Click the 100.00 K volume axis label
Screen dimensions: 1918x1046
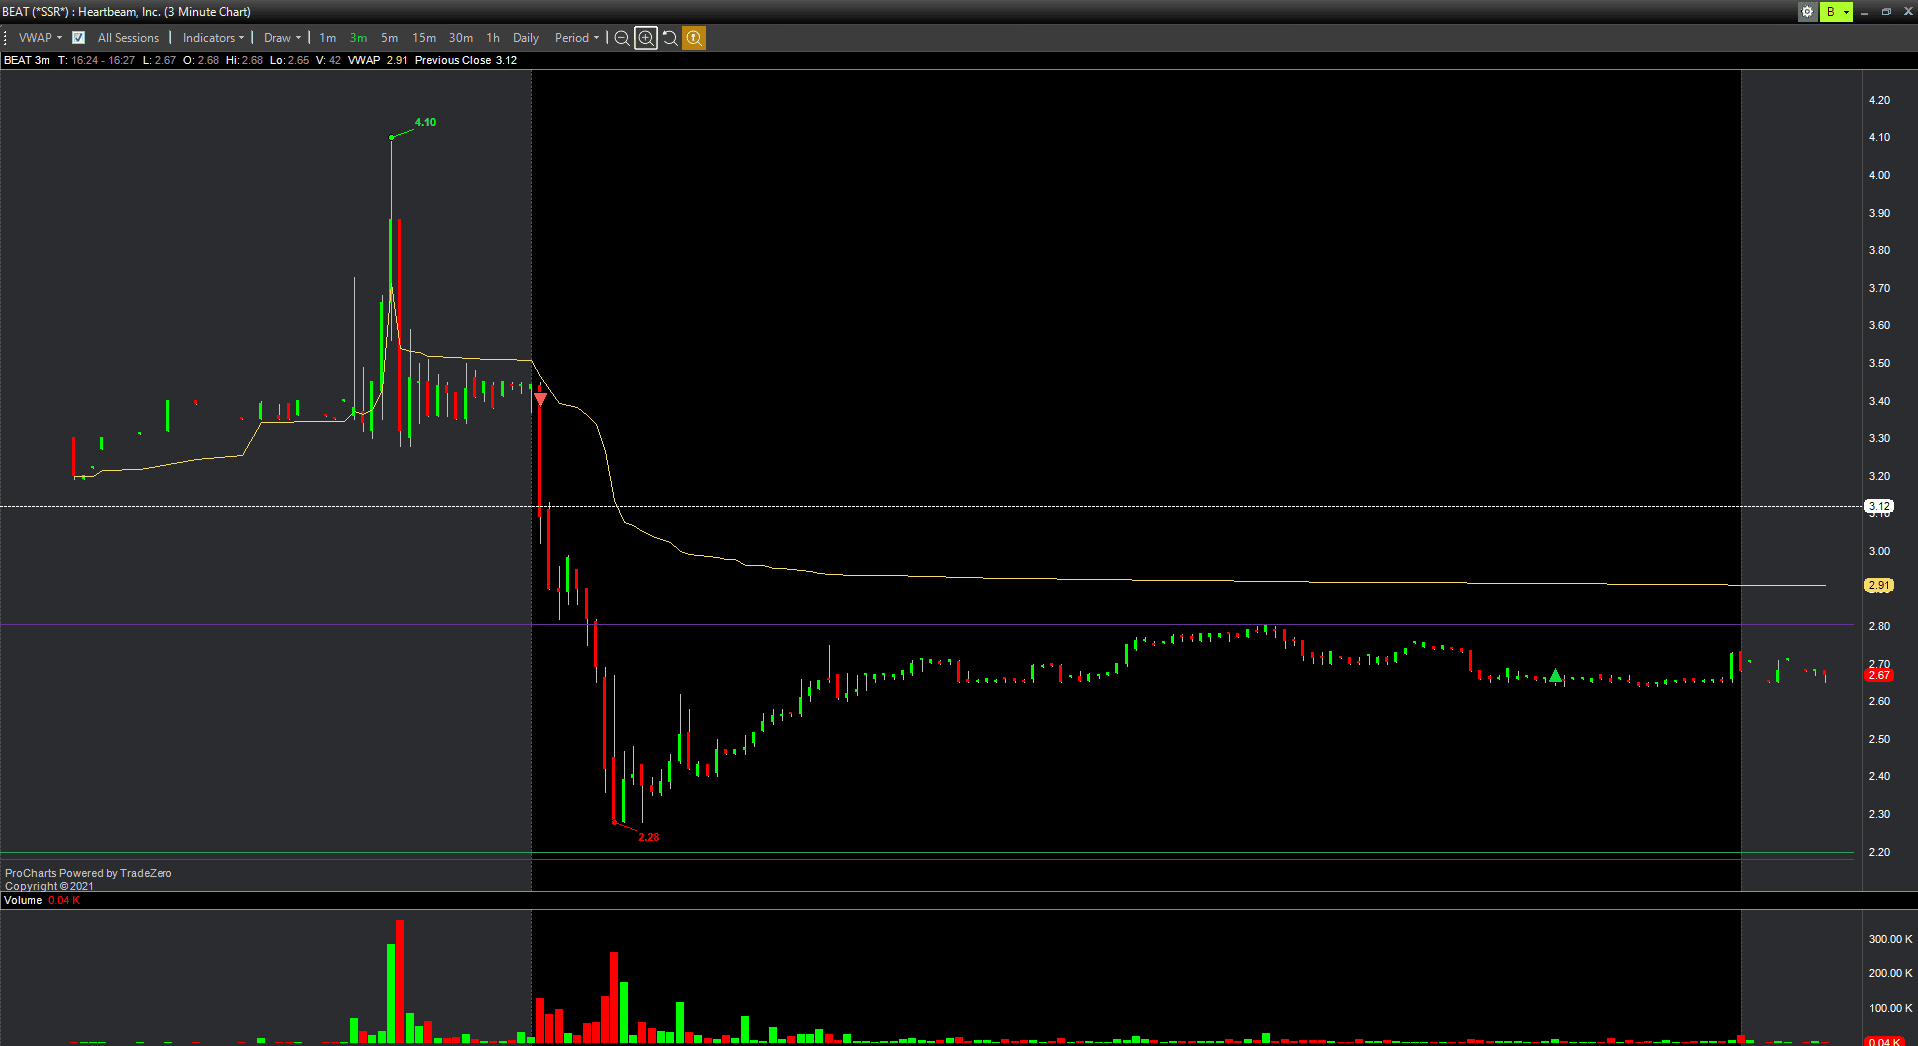[x=1890, y=1008]
